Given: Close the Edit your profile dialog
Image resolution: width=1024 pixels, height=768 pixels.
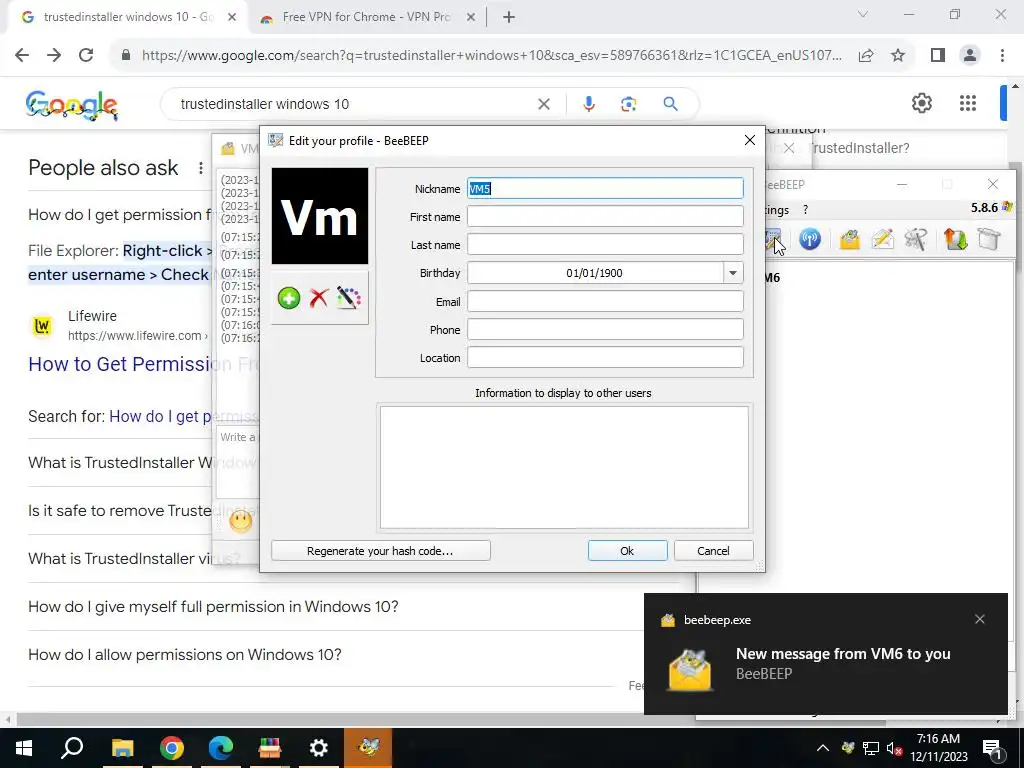Looking at the screenshot, I should pyautogui.click(x=750, y=140).
